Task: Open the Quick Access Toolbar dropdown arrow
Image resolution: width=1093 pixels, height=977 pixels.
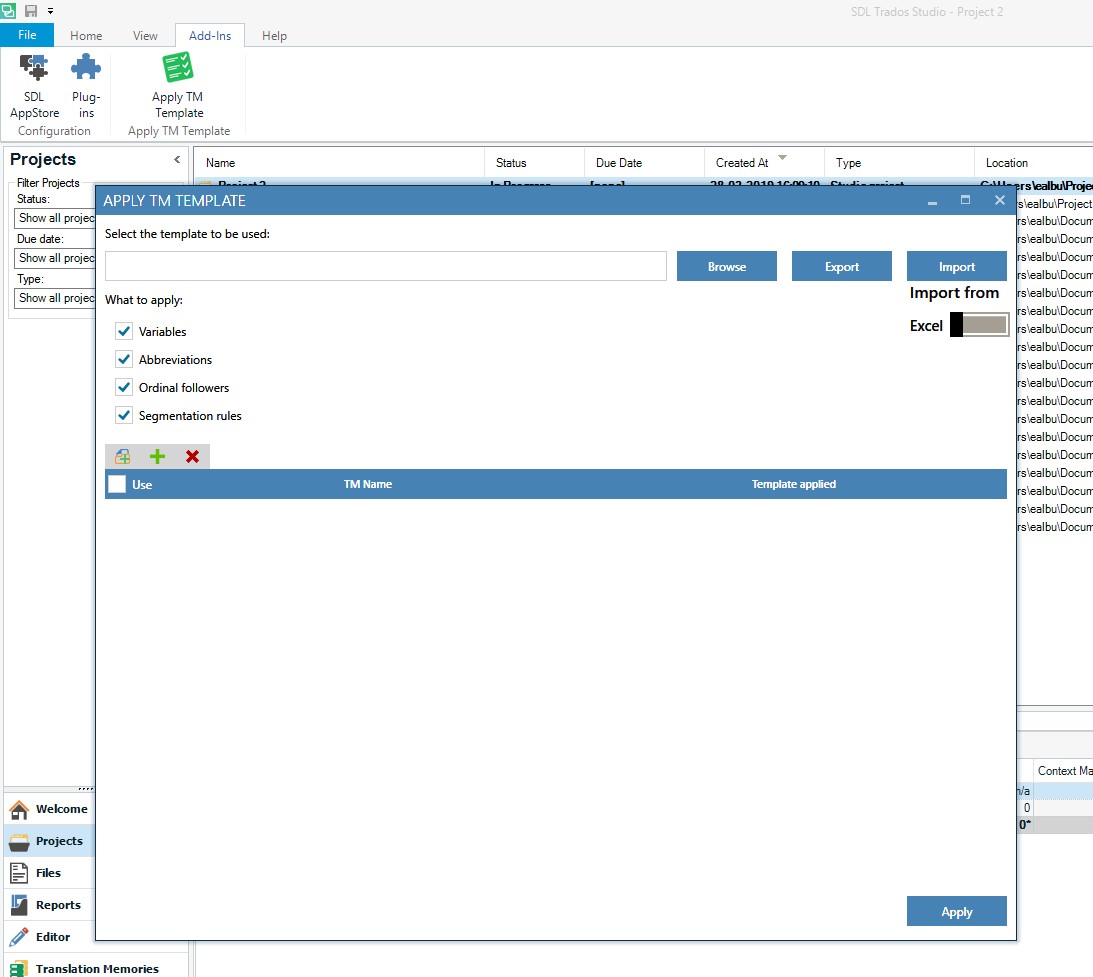Action: point(50,11)
